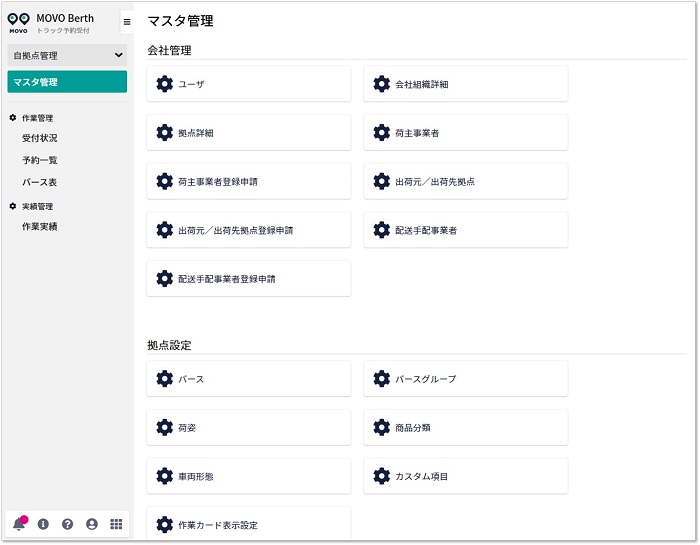Click gear icon beside 荷主事業者登録申請
The image size is (700, 545).
point(165,181)
